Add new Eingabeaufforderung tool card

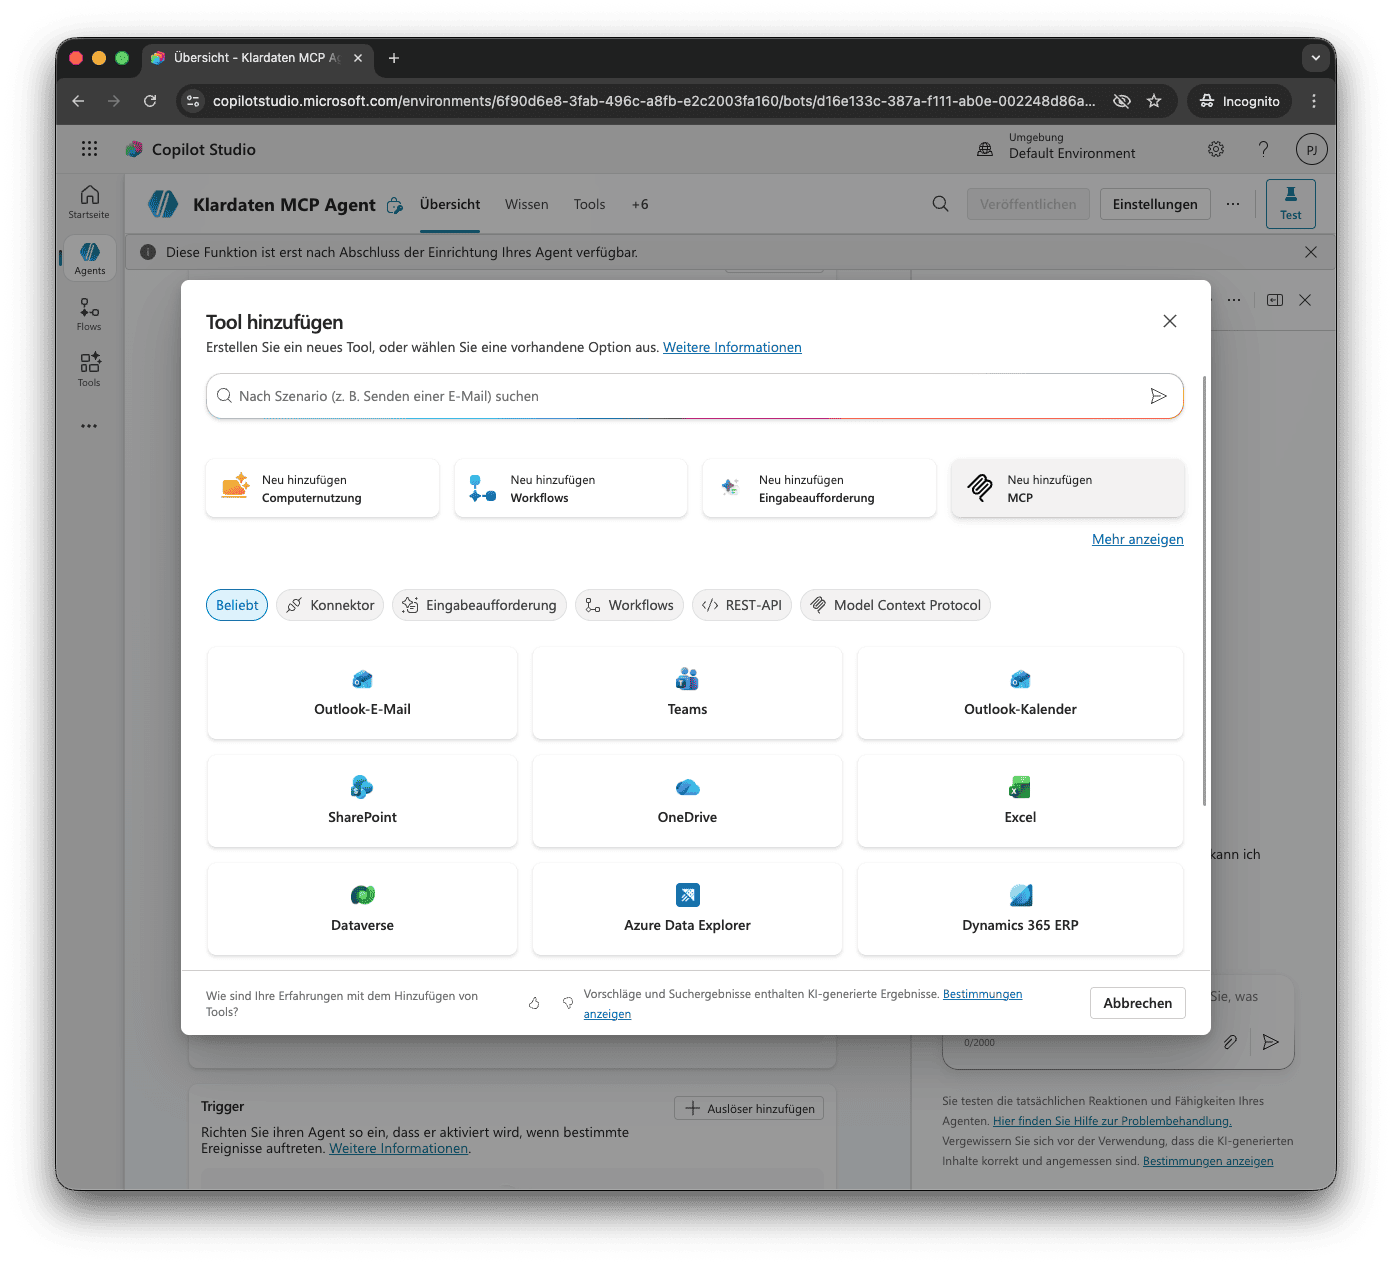(x=819, y=488)
